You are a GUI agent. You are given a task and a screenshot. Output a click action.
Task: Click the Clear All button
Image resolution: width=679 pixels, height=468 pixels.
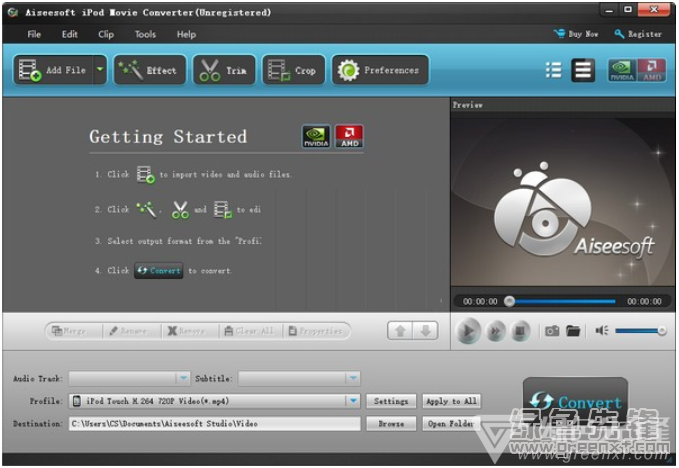[251, 331]
